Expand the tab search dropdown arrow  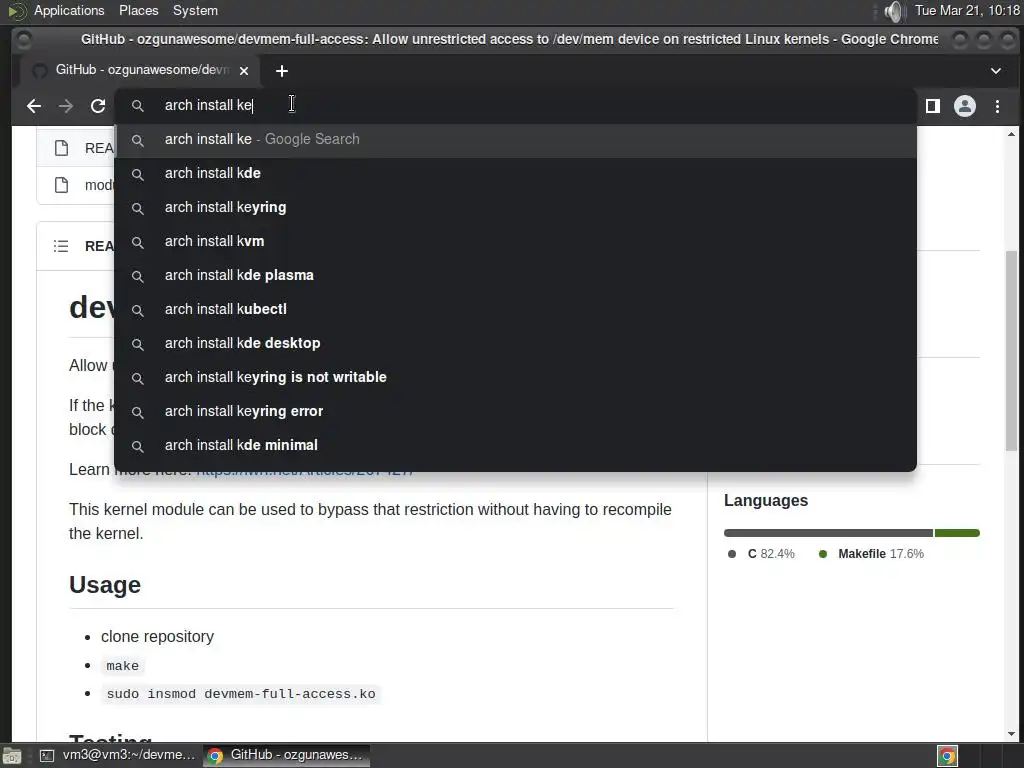(x=995, y=71)
